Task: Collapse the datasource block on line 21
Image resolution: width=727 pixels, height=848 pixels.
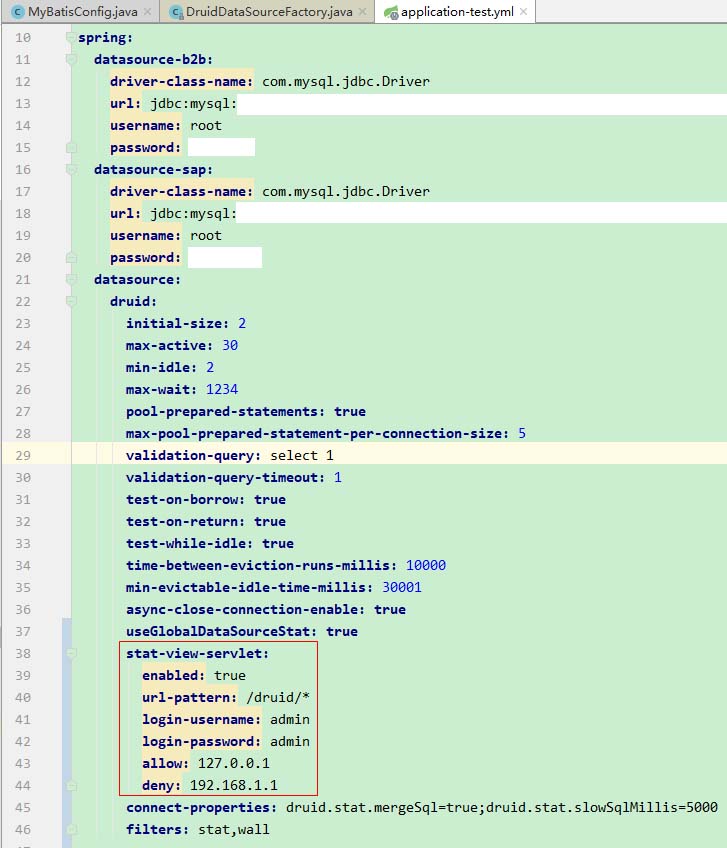Action: [x=71, y=280]
